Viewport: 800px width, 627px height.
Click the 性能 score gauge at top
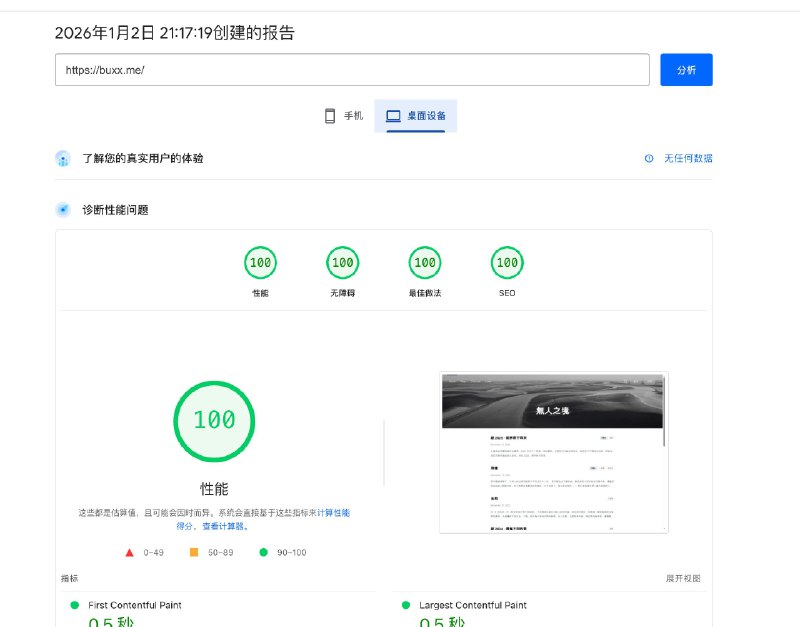pyautogui.click(x=260, y=263)
